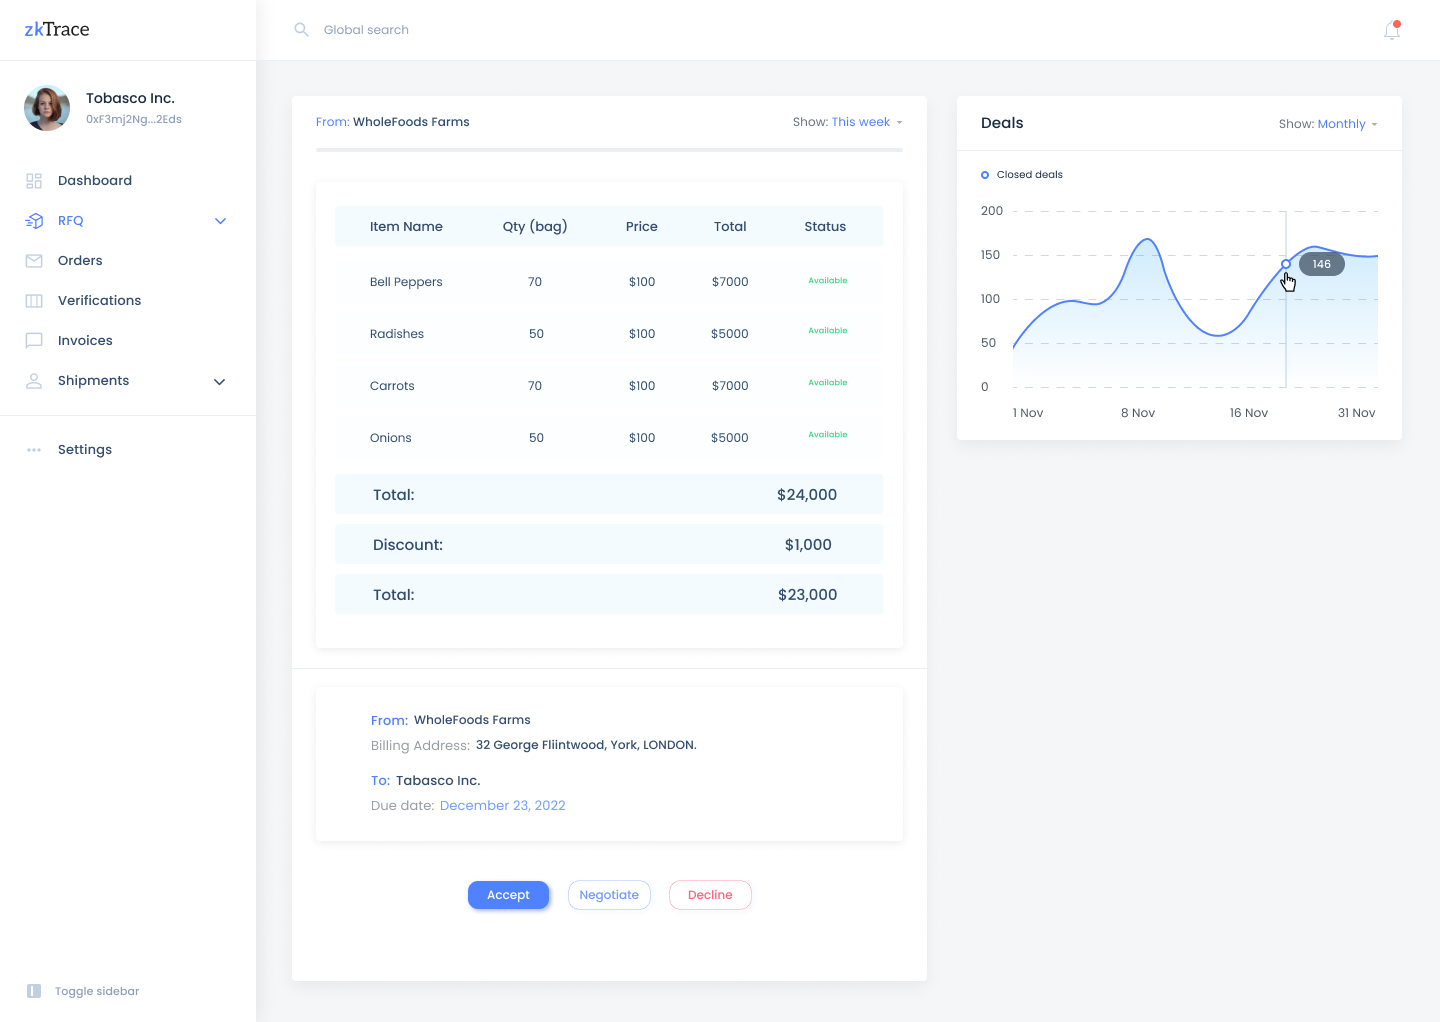1440x1022 pixels.
Task: Click wallet address 0xF3mj2Ng...2Eds
Action: tap(134, 119)
